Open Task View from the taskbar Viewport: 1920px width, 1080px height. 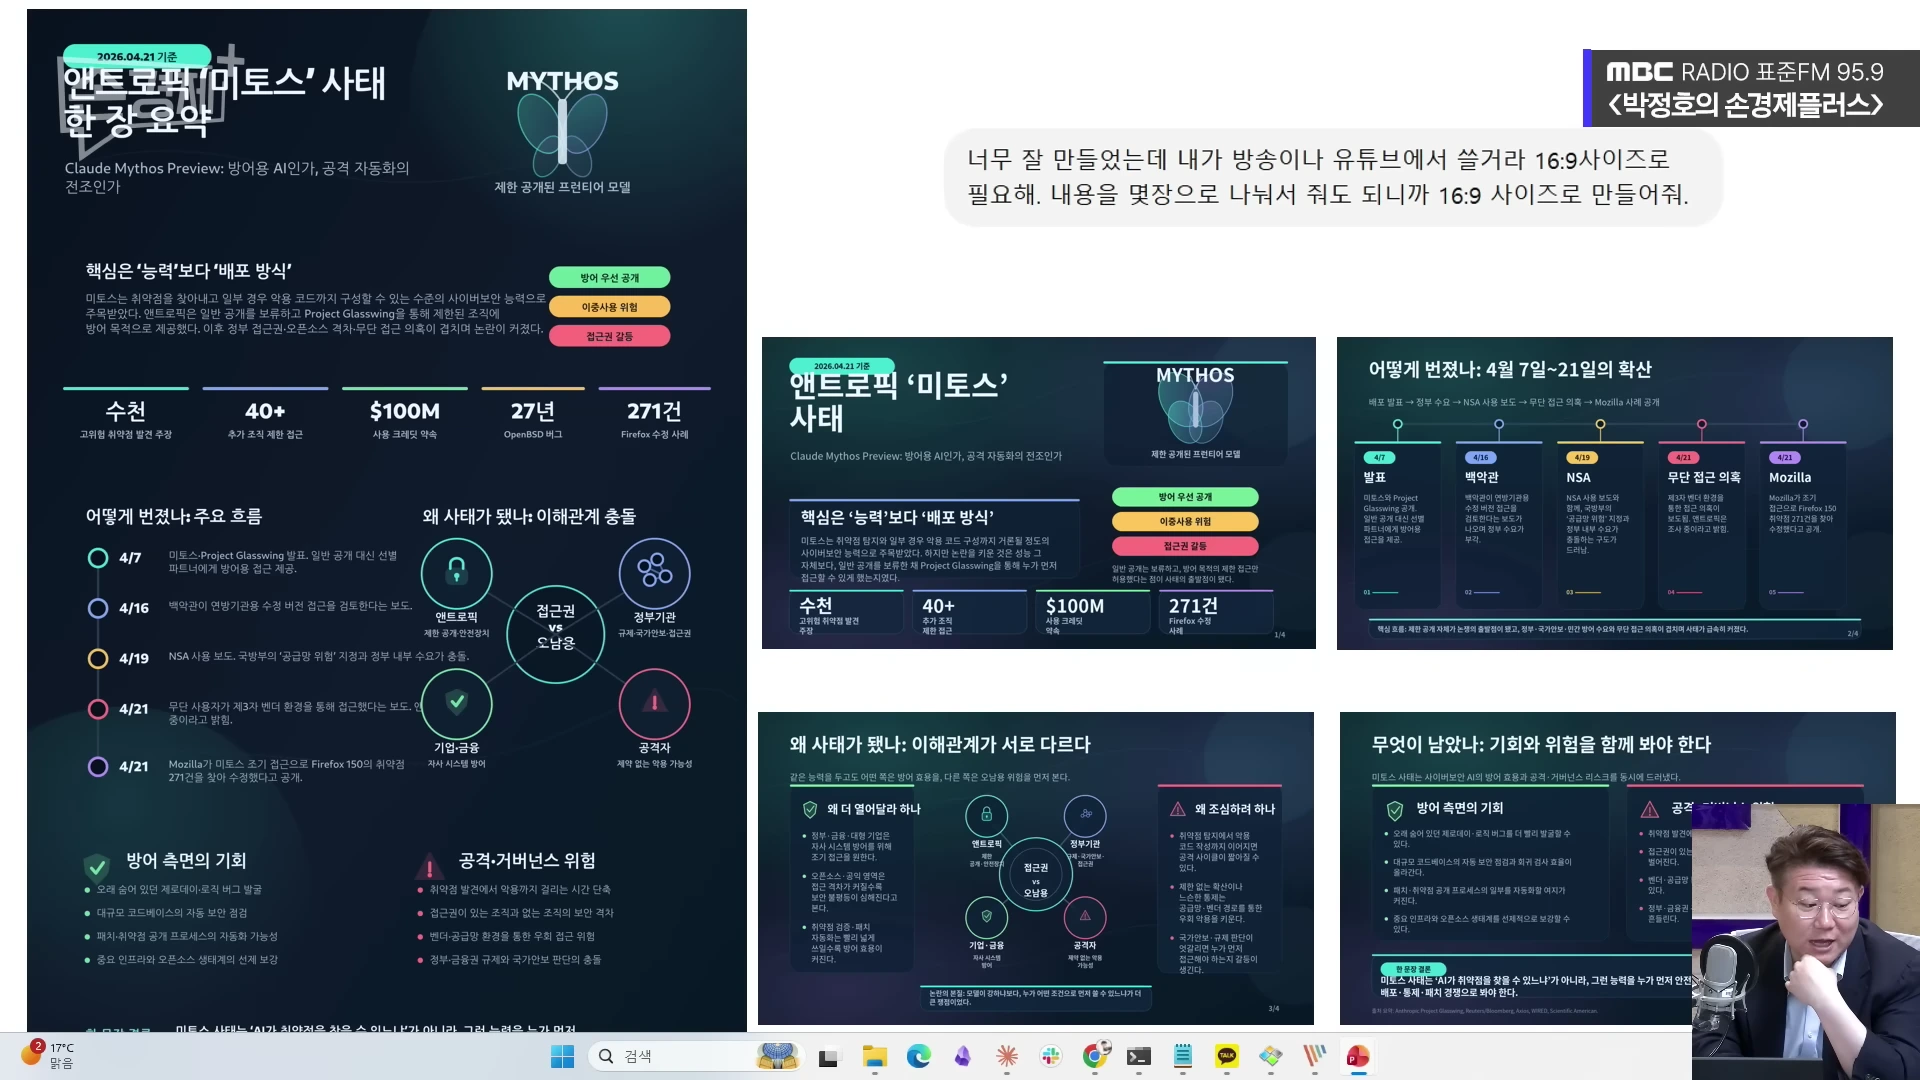point(829,1056)
